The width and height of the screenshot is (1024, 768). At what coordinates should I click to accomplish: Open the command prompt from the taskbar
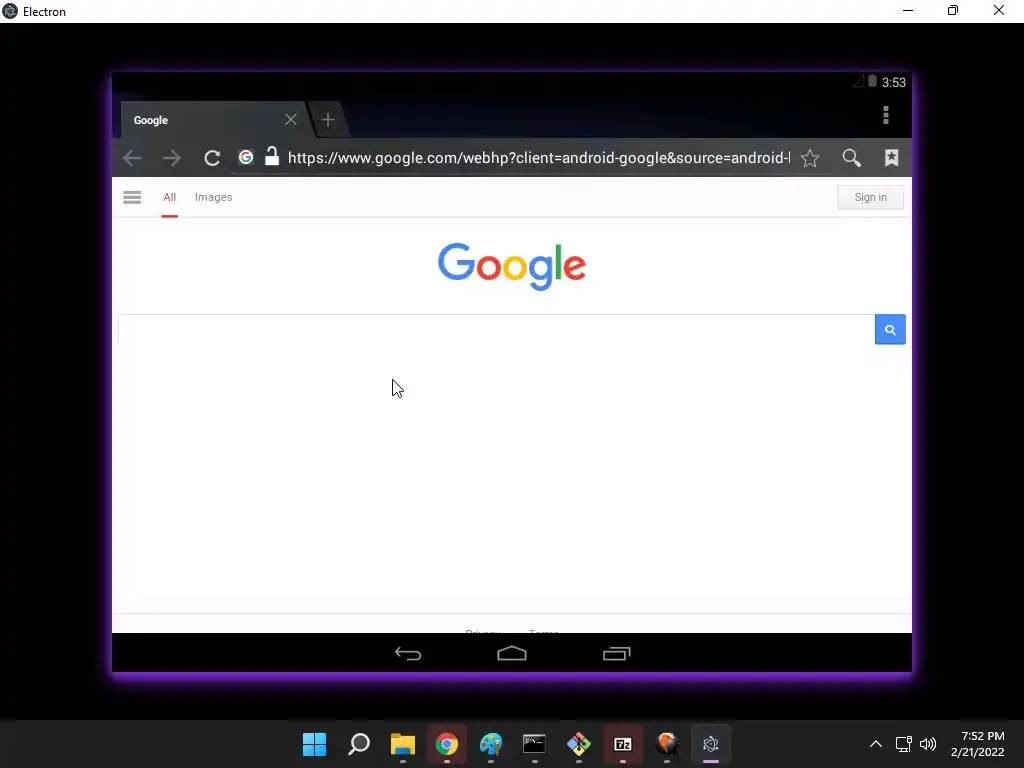click(535, 744)
